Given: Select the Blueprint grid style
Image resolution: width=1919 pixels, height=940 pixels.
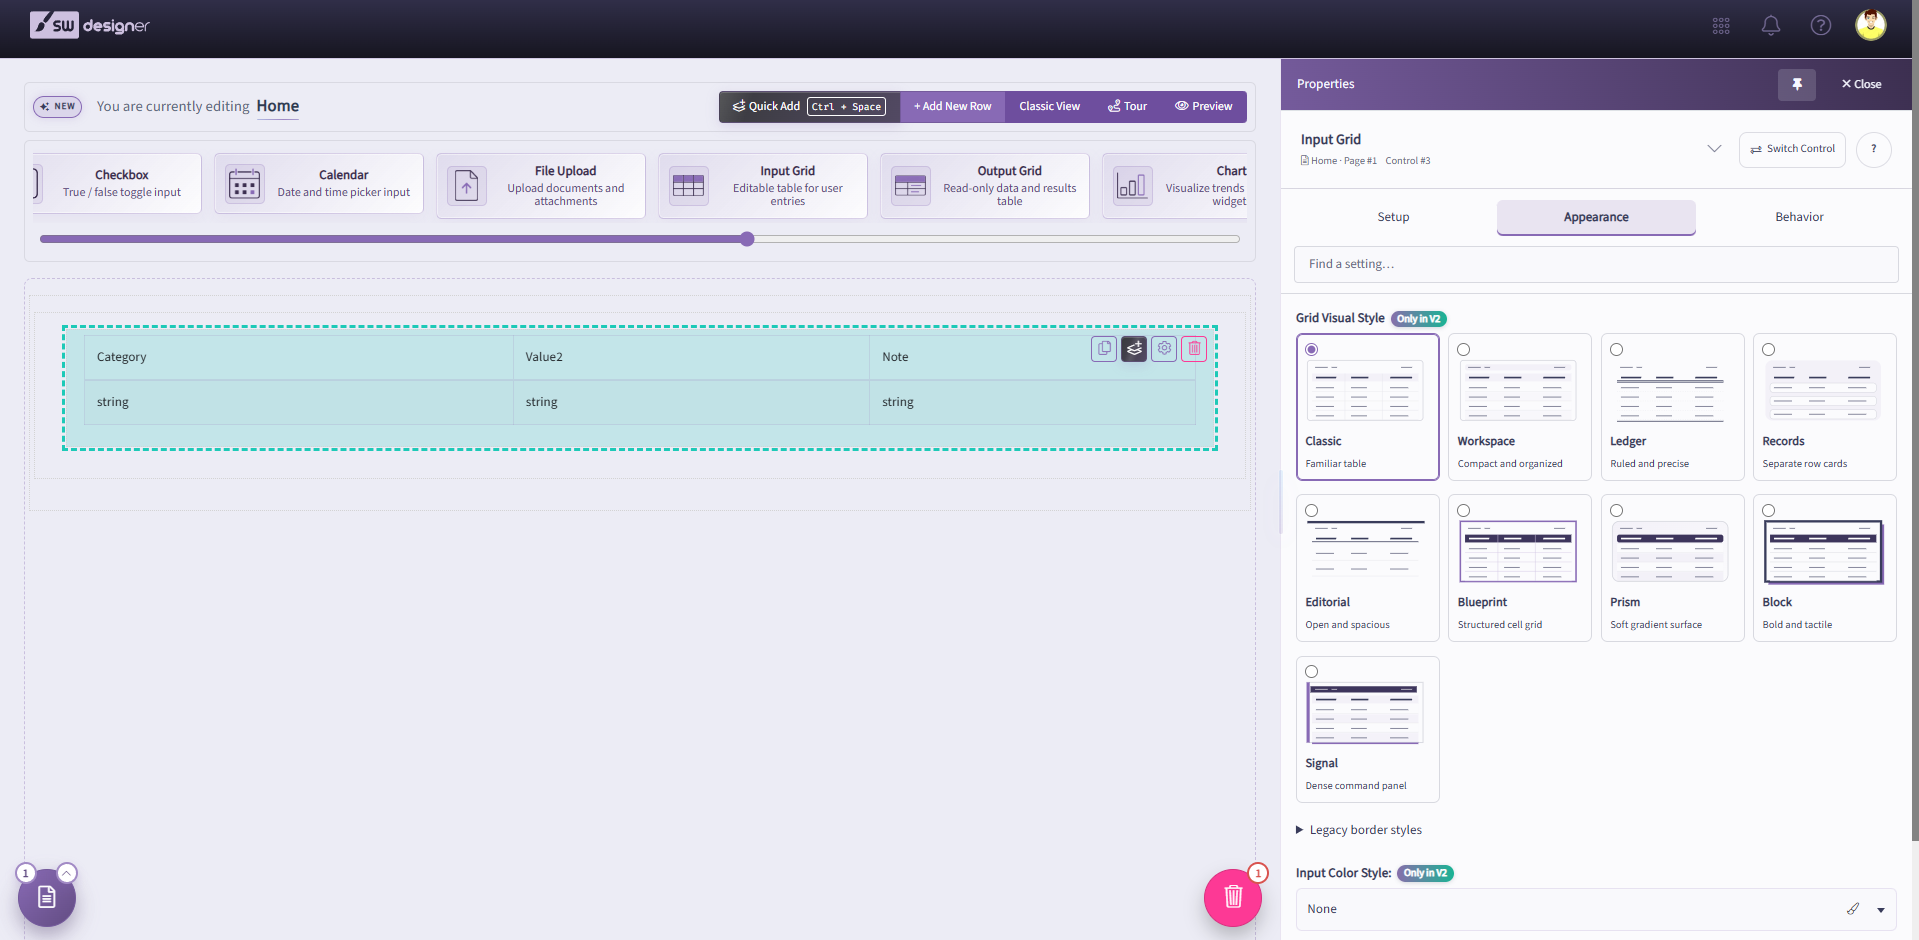Looking at the screenshot, I should pos(1520,568).
